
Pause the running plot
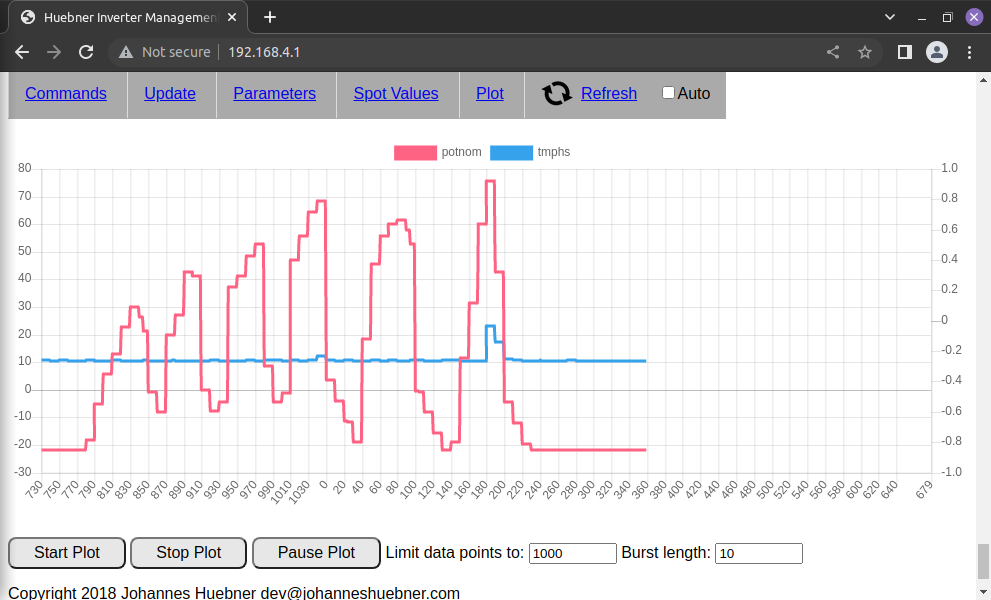(x=316, y=553)
